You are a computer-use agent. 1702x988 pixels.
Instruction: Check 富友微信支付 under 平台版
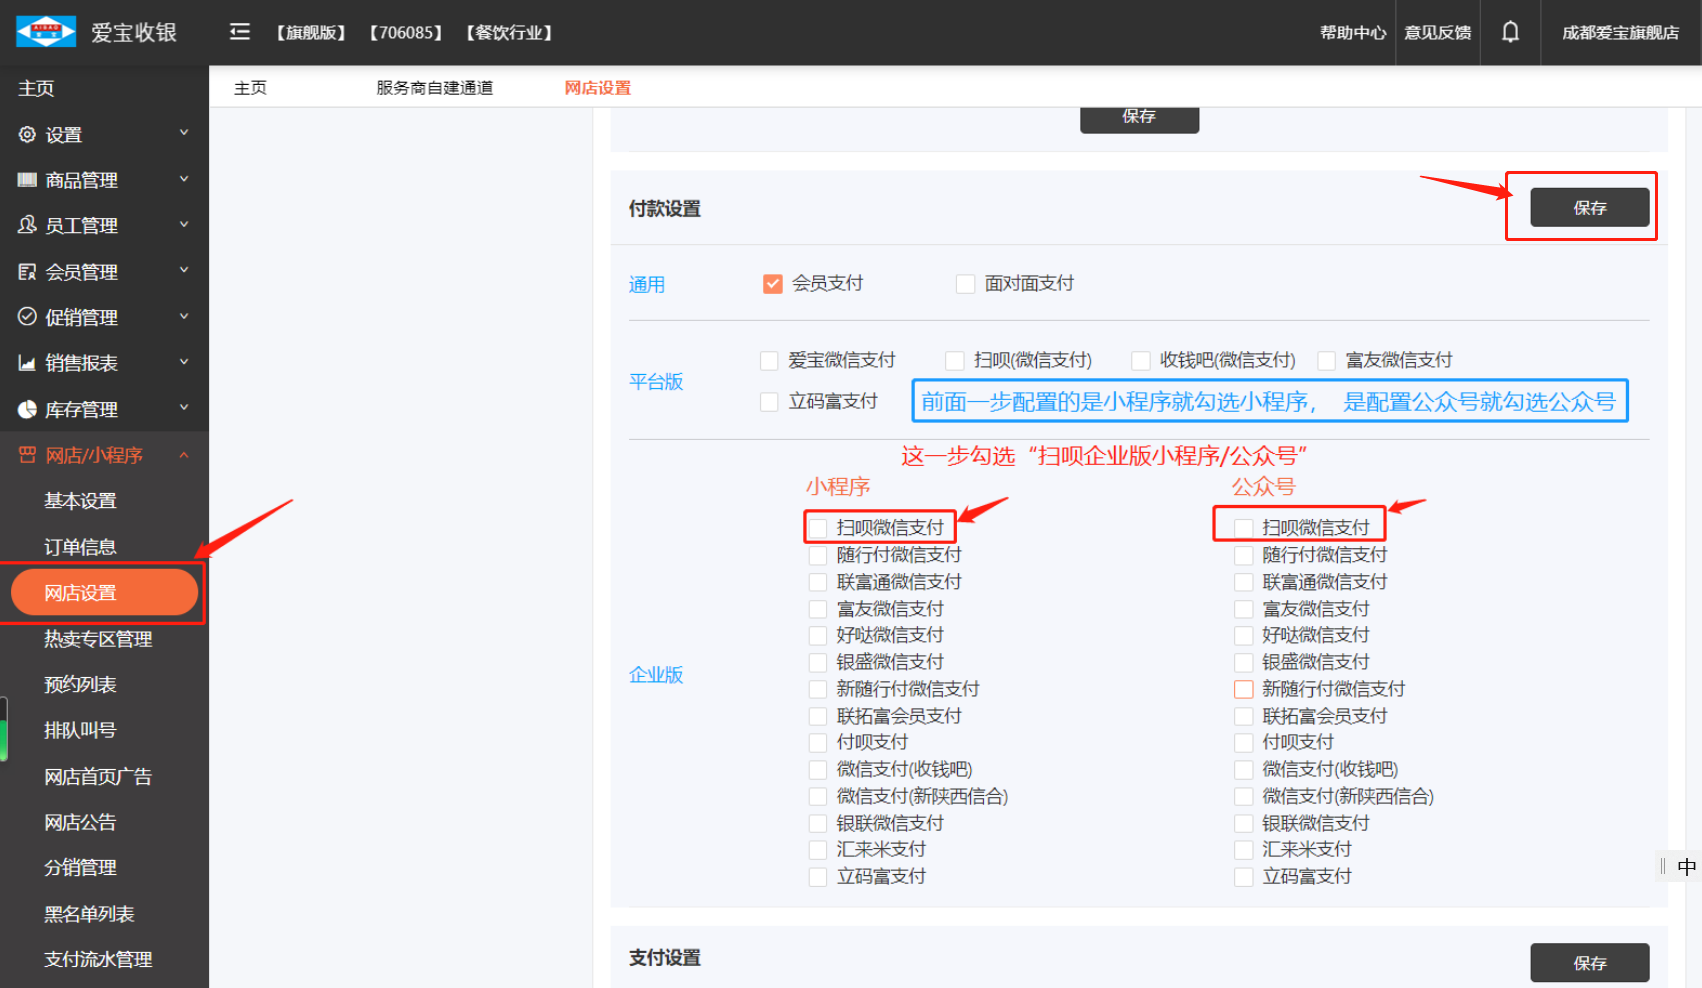[1327, 360]
